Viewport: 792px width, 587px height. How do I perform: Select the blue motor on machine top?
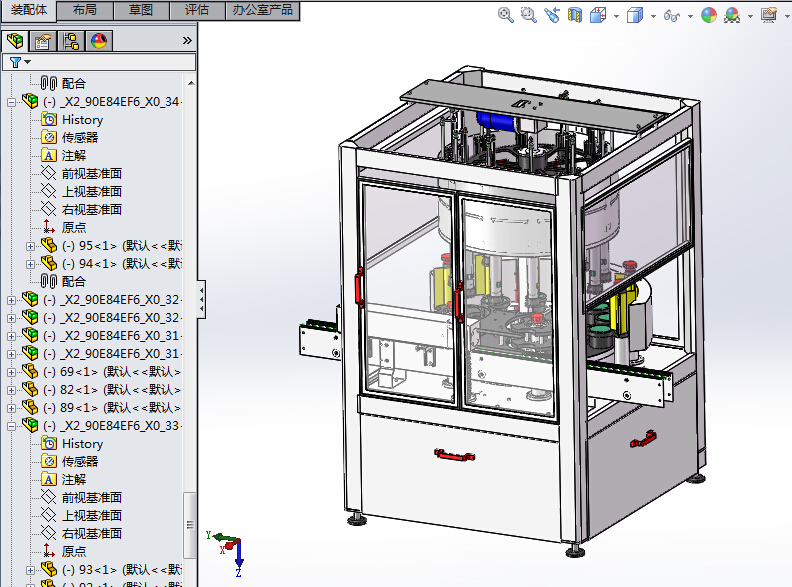496,122
